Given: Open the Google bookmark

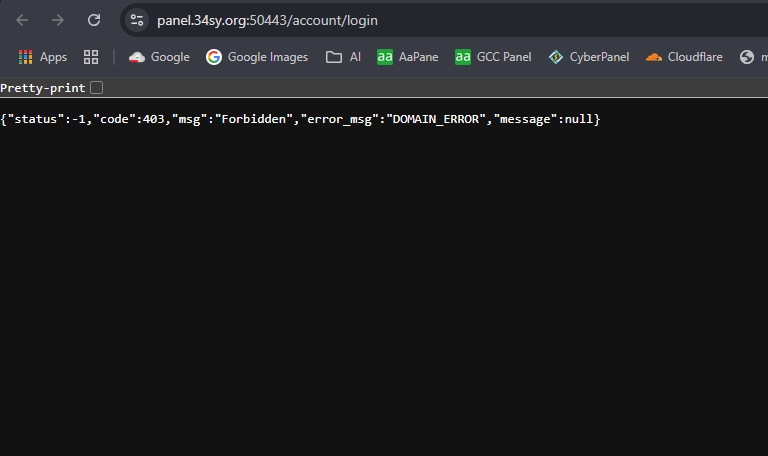Looking at the screenshot, I should tap(159, 57).
